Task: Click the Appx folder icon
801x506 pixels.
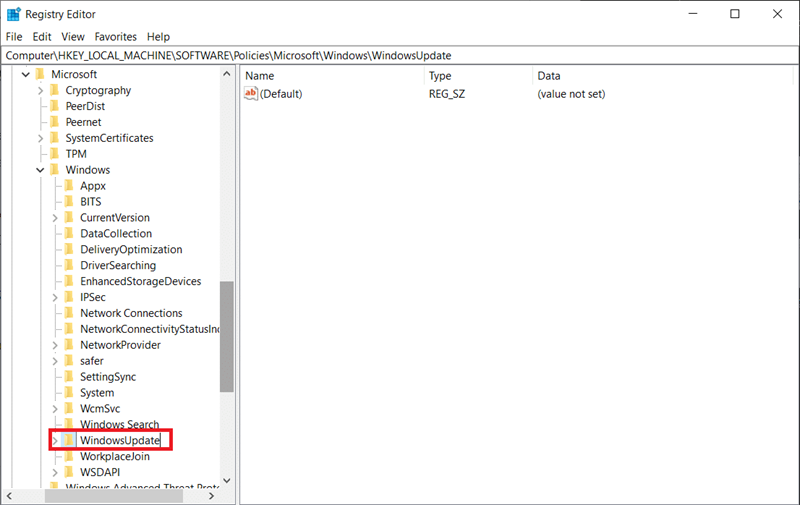Action: point(69,186)
